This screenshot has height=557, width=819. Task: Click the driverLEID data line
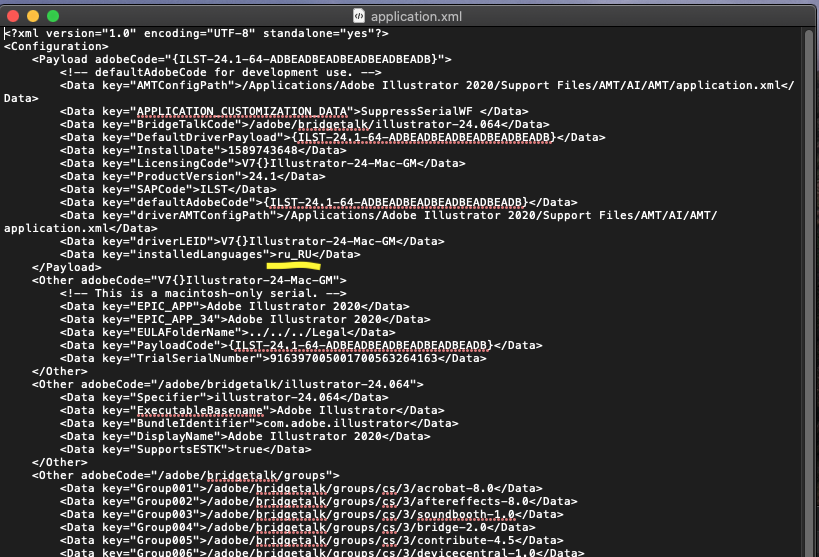252,241
